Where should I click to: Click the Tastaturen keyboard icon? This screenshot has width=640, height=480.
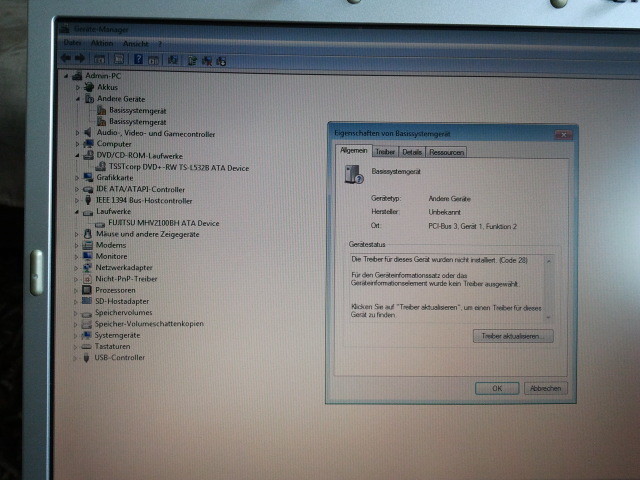click(x=86, y=347)
